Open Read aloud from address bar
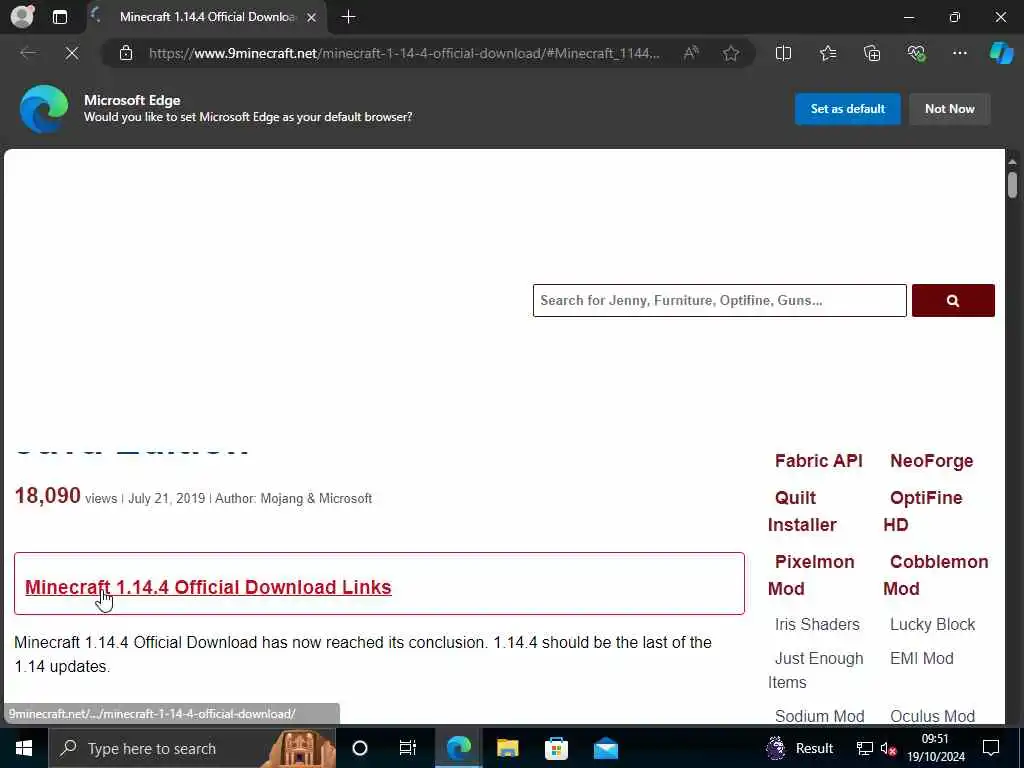The image size is (1024, 768). [691, 53]
